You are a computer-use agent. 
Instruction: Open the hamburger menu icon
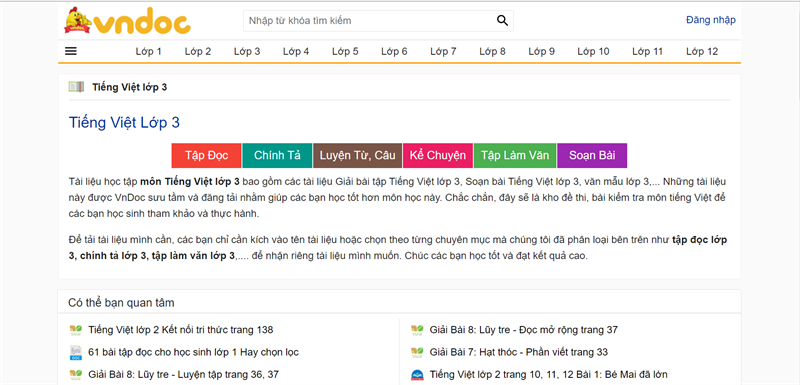click(71, 51)
